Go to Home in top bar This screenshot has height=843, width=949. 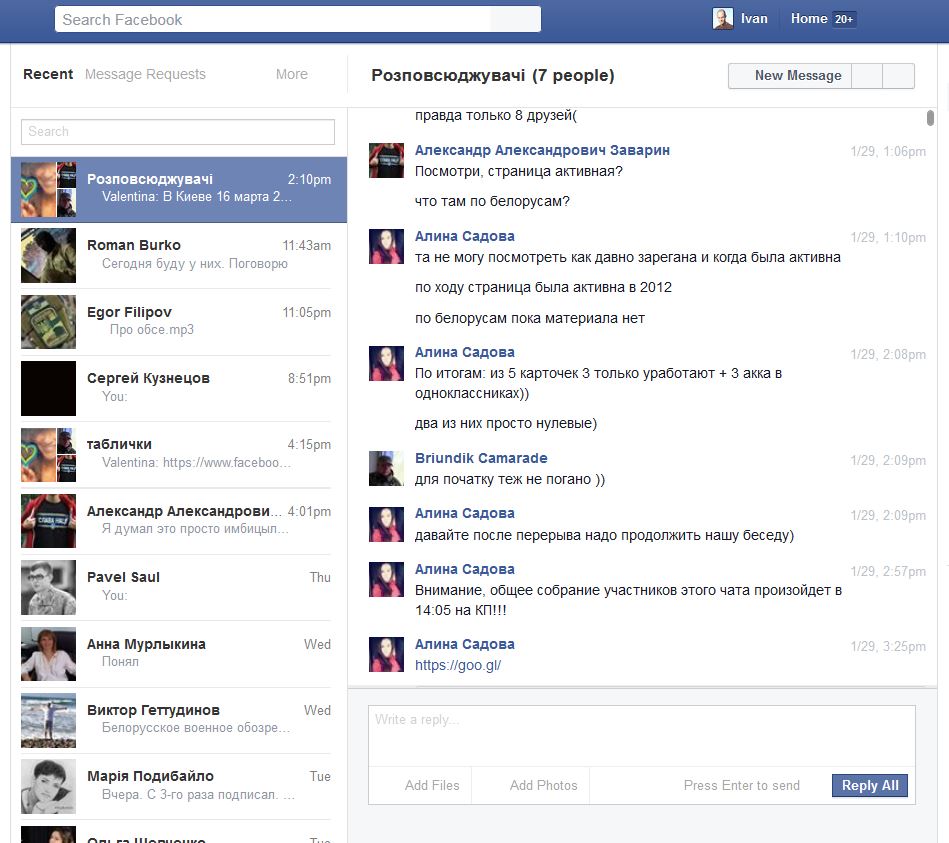click(808, 19)
